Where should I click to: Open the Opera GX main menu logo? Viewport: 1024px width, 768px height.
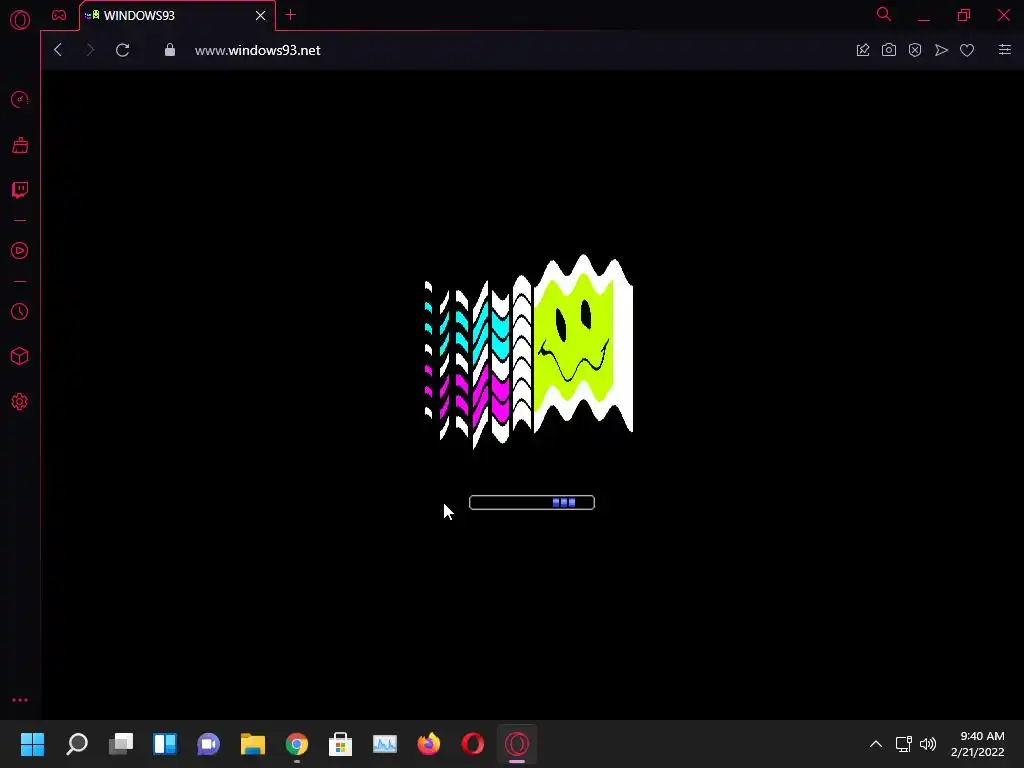[20, 20]
